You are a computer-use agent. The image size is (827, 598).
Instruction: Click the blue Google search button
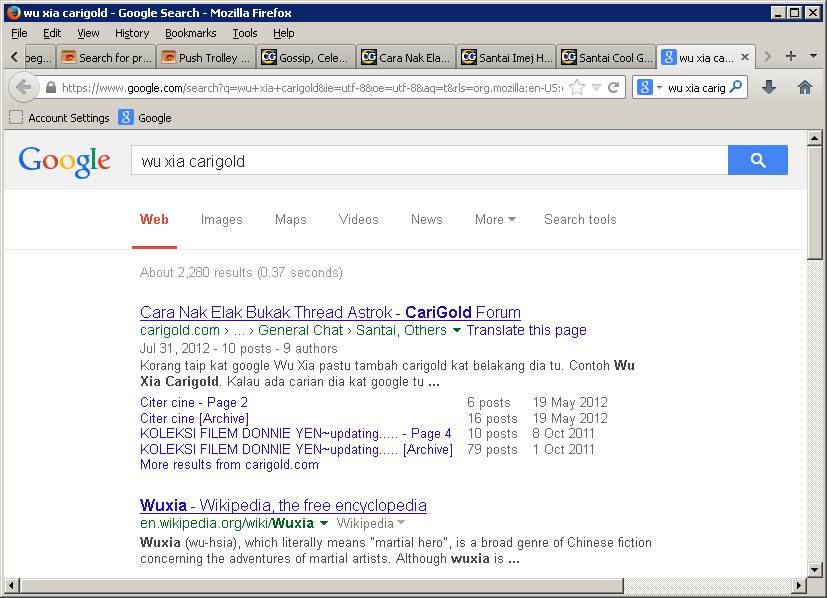758,160
